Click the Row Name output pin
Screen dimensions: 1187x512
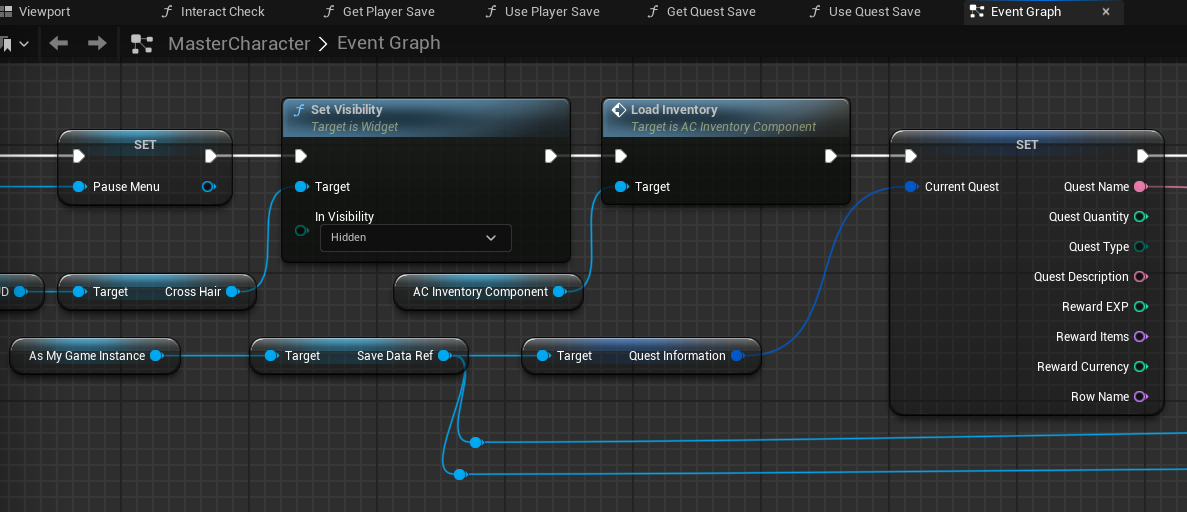coord(1141,396)
